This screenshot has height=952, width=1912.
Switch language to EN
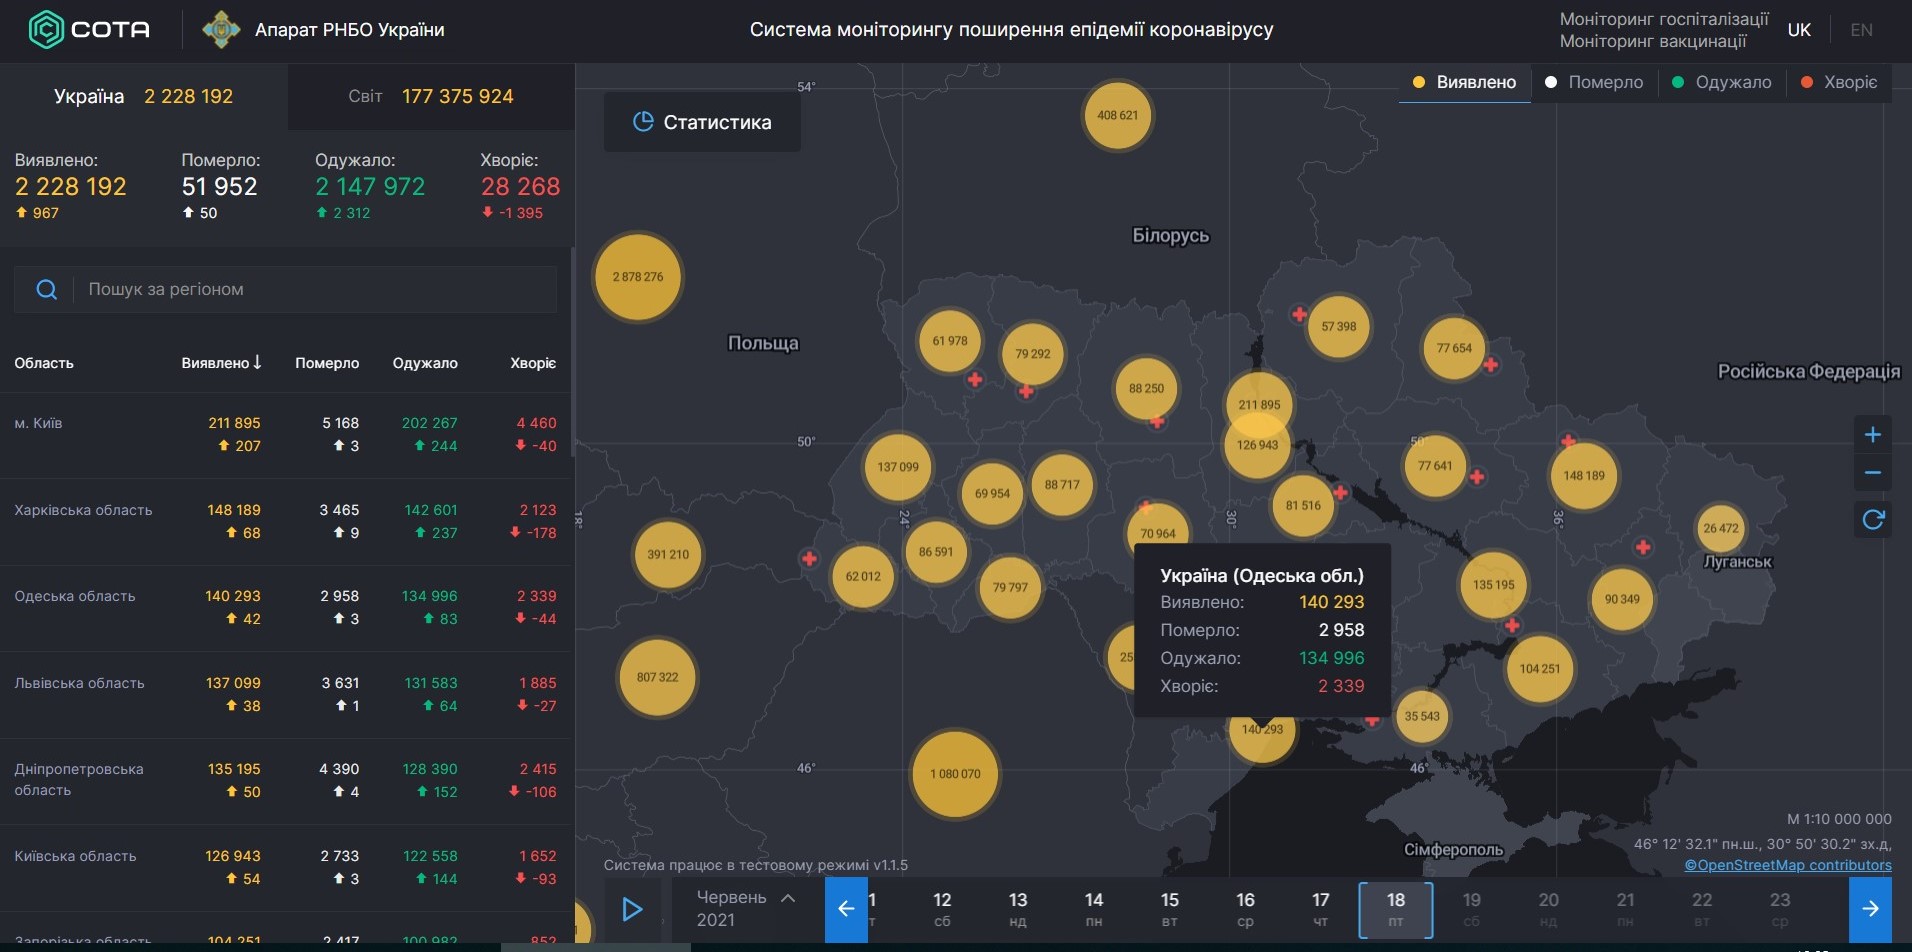click(1861, 30)
